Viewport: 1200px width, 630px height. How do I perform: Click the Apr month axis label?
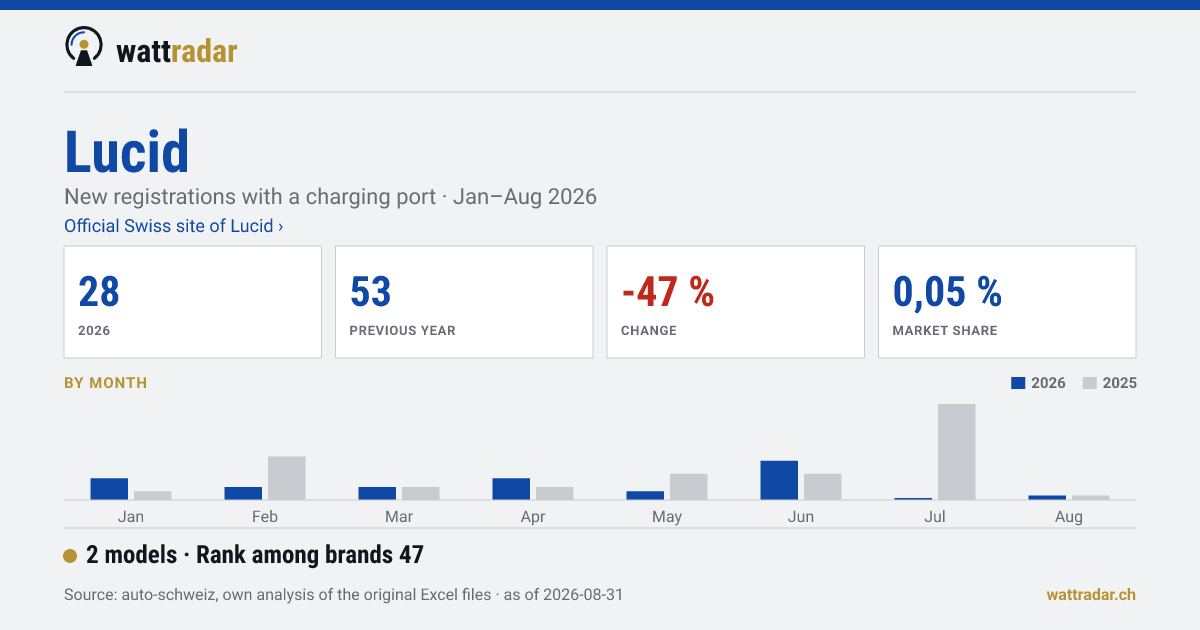(x=533, y=516)
